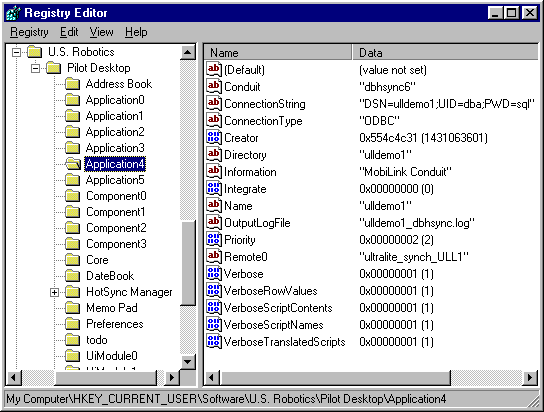Viewport: 544px width, 412px height.
Task: Click the "dbhsync6" data value
Action: tap(387, 87)
